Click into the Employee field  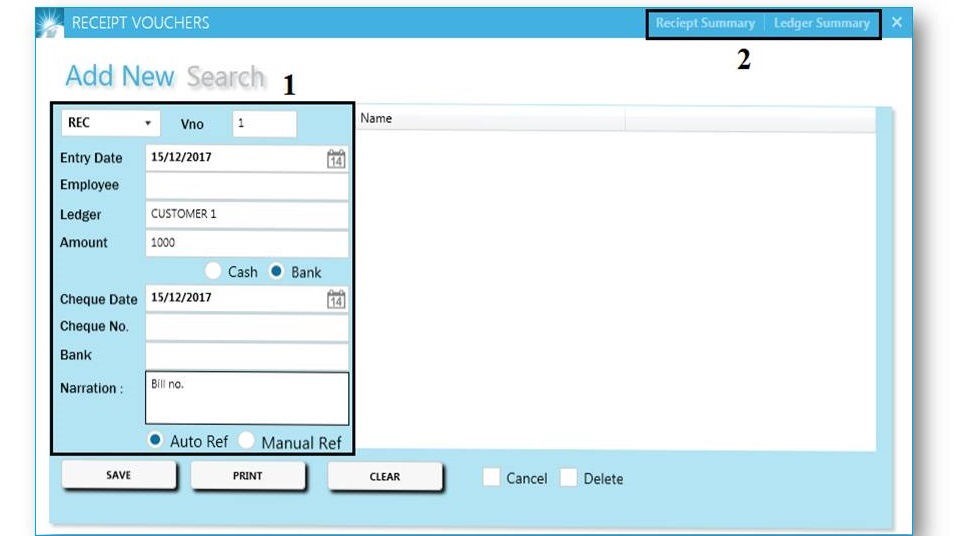[247, 185]
